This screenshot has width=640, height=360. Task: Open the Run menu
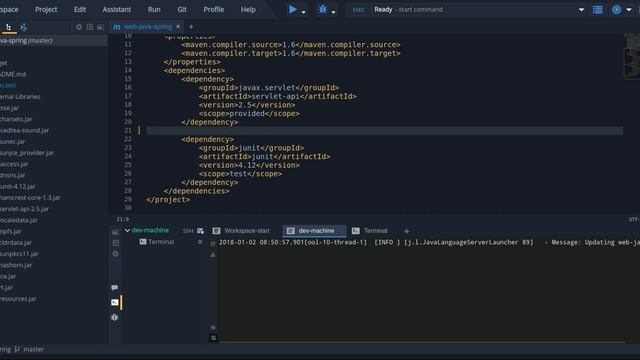(x=154, y=9)
